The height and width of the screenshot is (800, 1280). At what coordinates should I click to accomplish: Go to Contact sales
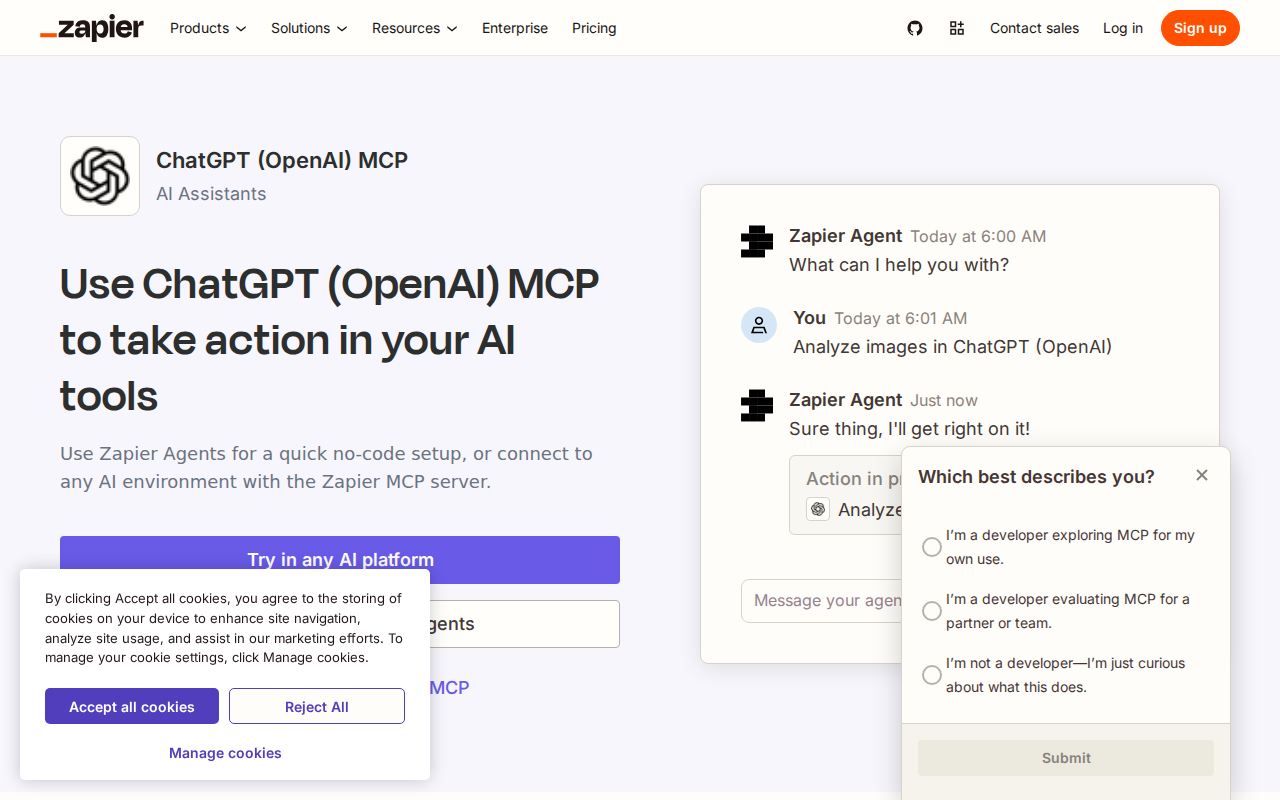(x=1034, y=28)
